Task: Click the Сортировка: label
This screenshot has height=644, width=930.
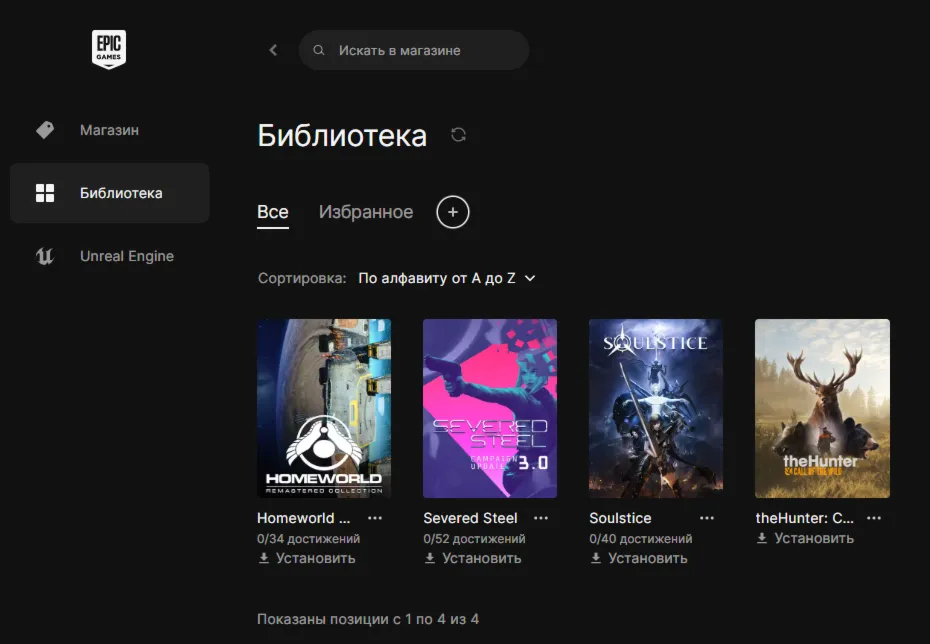Action: click(302, 278)
